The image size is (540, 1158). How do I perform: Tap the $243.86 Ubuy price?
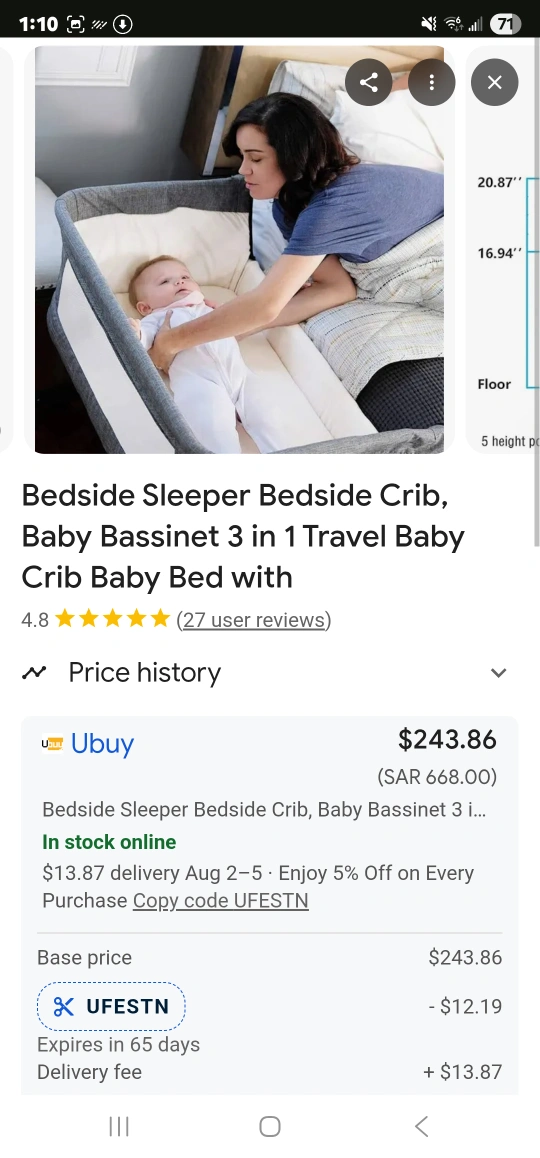447,739
